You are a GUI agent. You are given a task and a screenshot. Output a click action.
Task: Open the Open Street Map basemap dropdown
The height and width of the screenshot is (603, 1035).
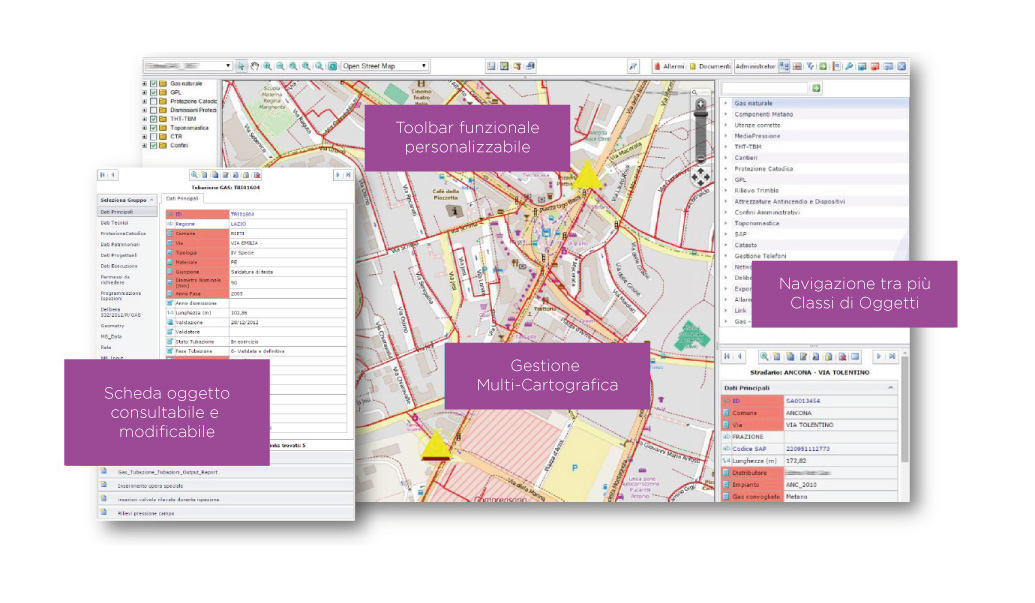(385, 66)
